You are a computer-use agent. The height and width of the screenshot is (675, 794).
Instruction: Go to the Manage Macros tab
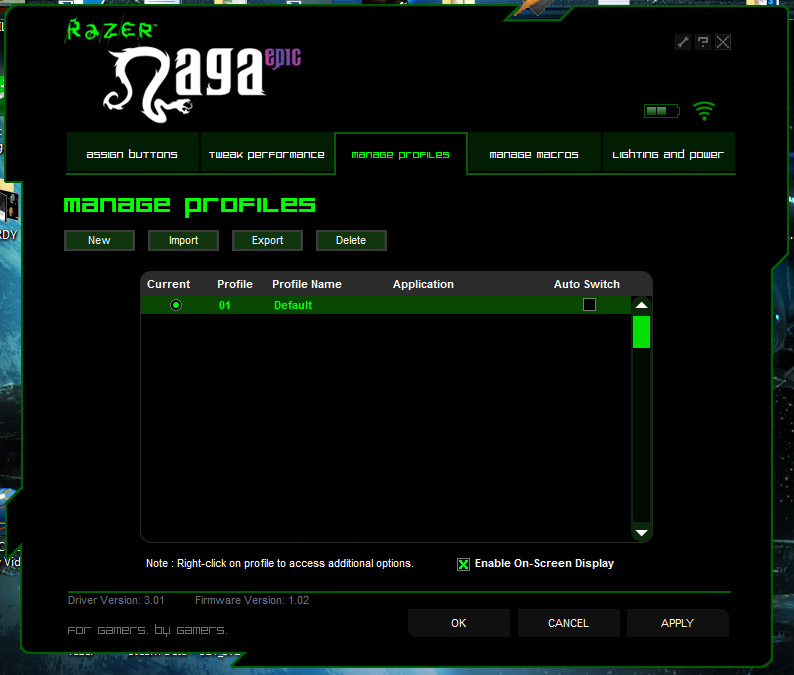coord(534,154)
